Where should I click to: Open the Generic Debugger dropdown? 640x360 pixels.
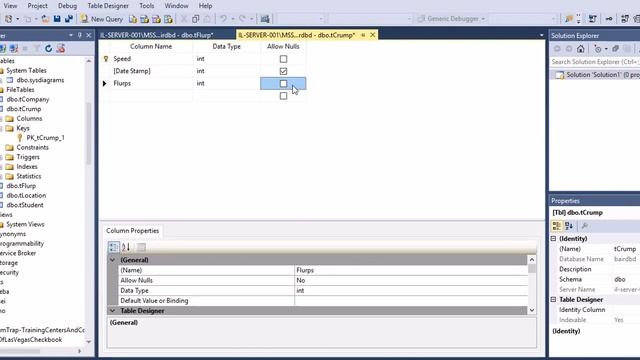tap(483, 19)
